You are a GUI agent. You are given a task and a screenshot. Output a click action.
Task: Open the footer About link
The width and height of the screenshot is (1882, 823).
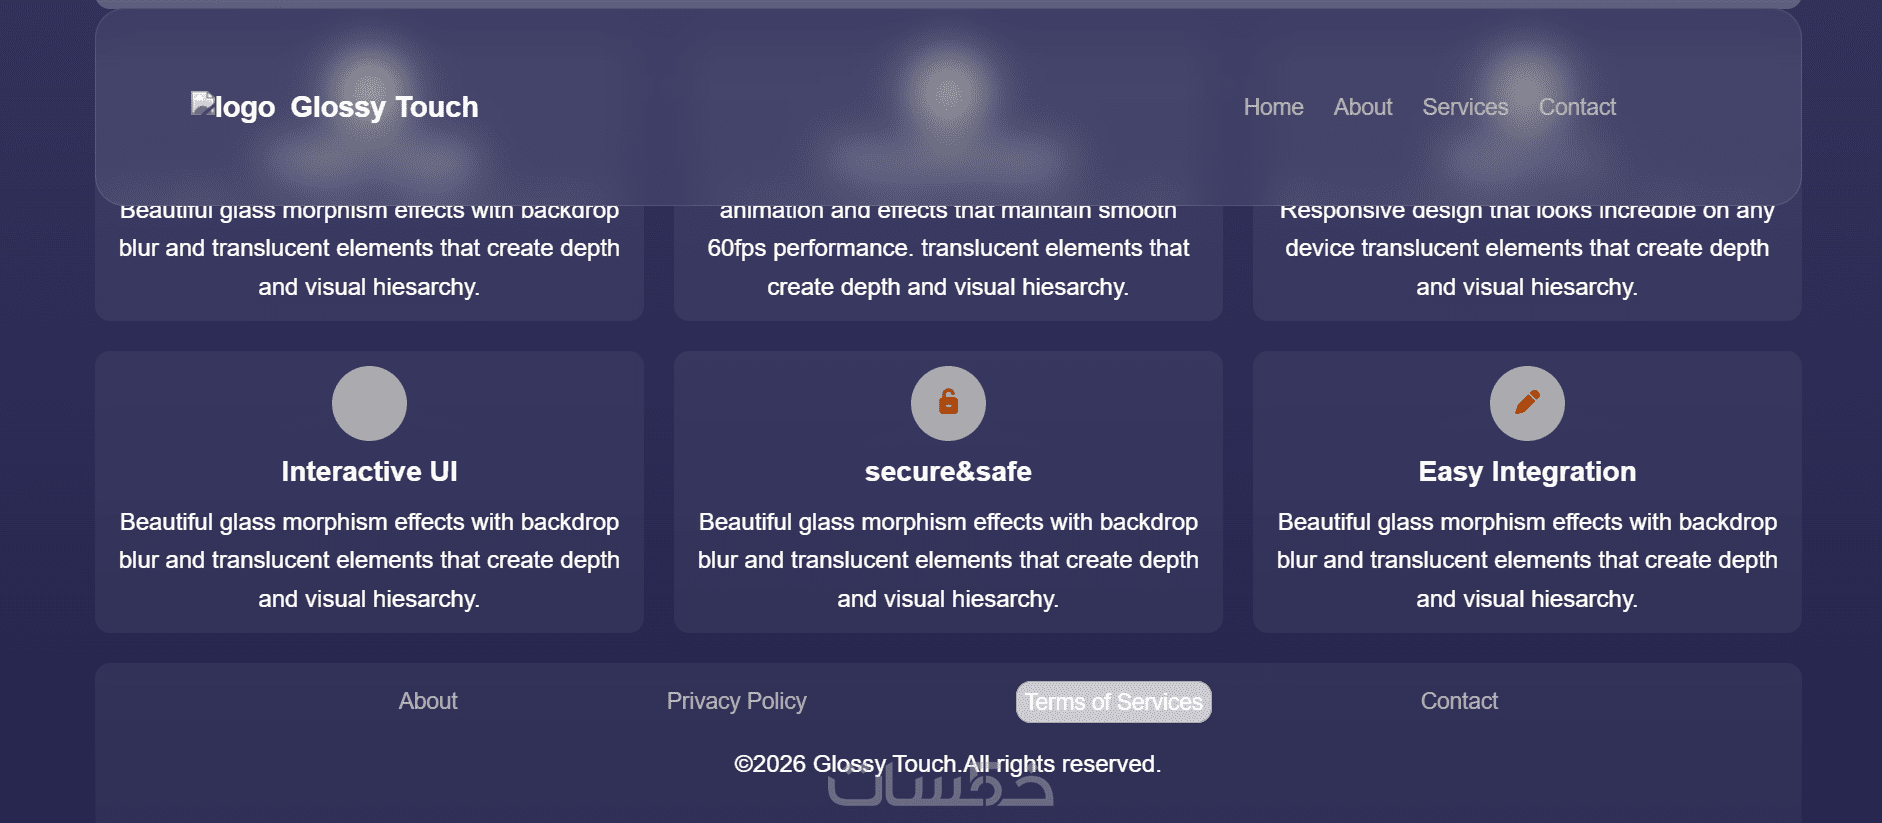[x=428, y=701]
